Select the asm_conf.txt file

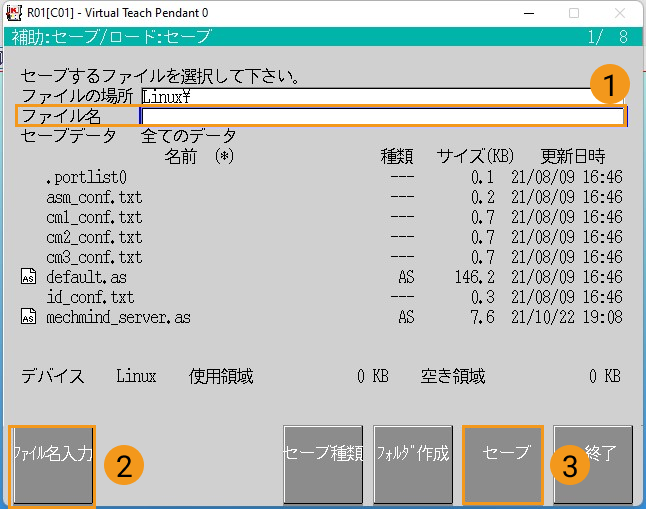click(94, 197)
